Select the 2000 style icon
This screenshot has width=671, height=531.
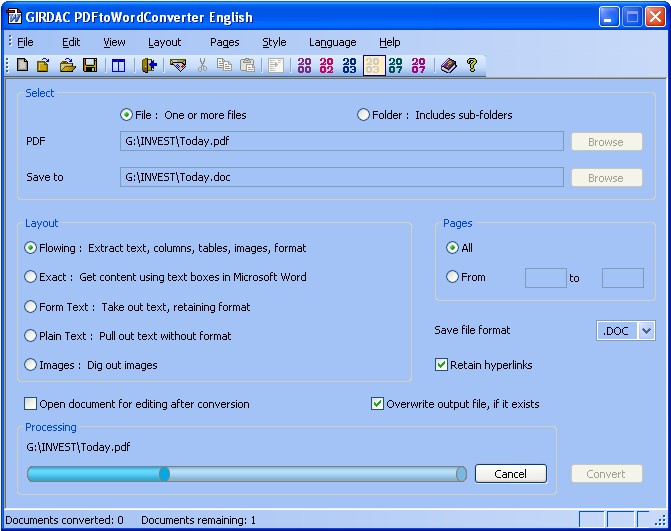pyautogui.click(x=304, y=65)
